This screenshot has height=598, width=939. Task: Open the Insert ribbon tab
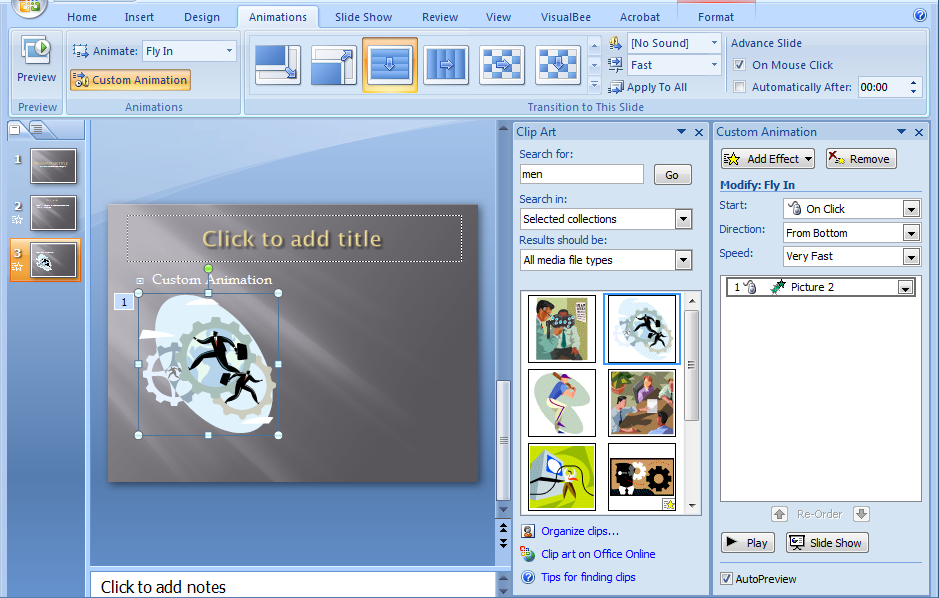point(139,17)
